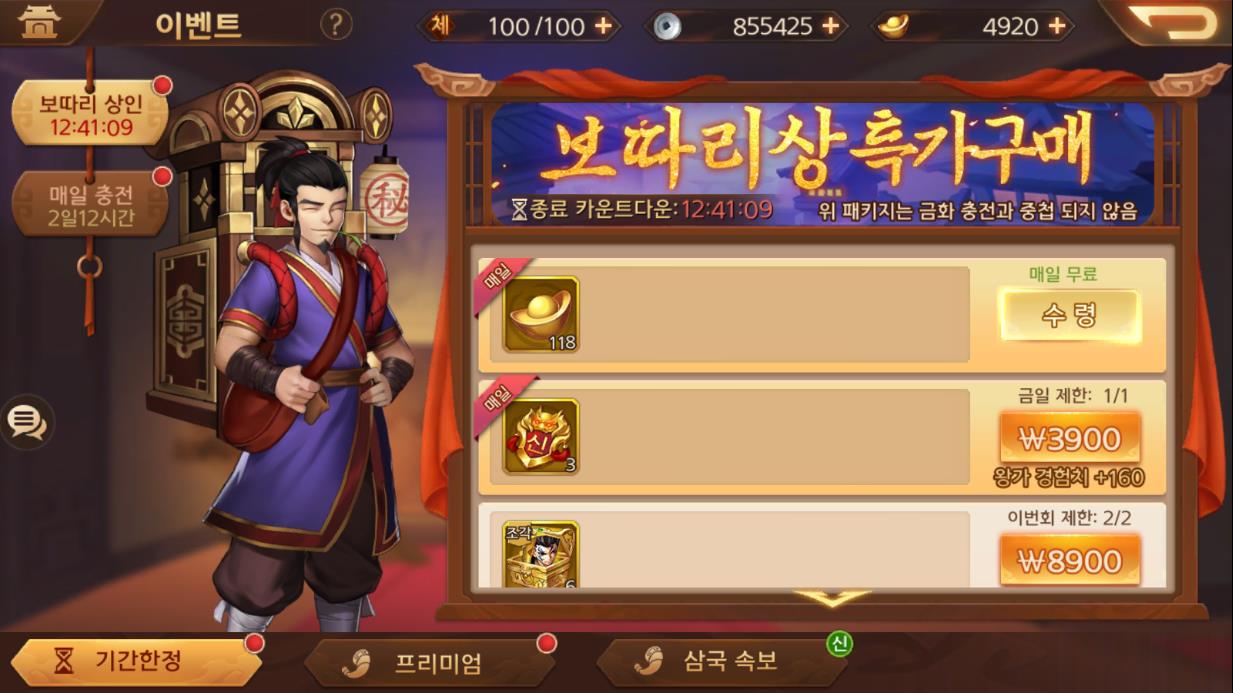Tap the red 신 emblem item
This screenshot has width=1233, height=693.
pos(541,437)
